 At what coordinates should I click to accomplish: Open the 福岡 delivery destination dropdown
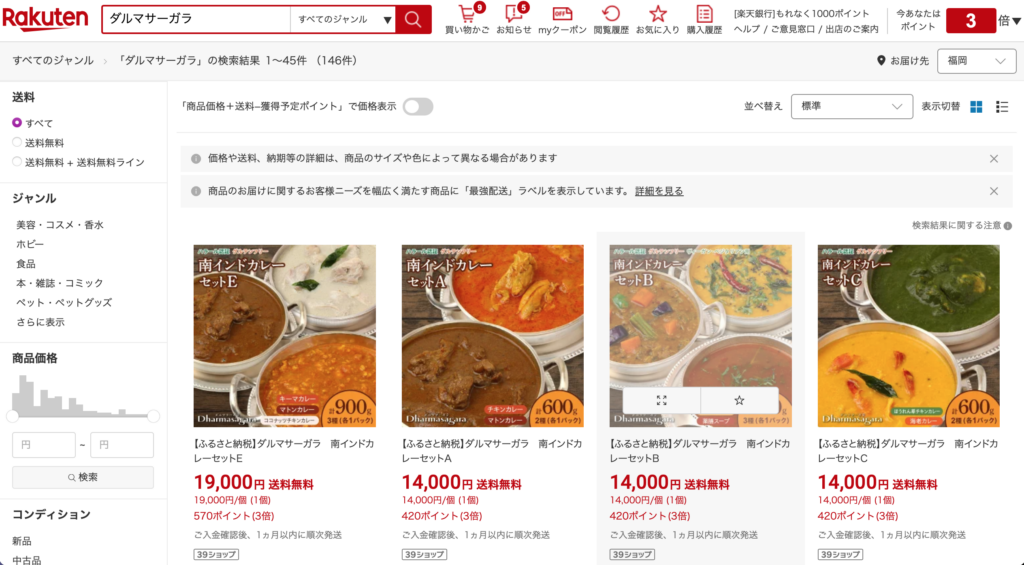point(976,61)
